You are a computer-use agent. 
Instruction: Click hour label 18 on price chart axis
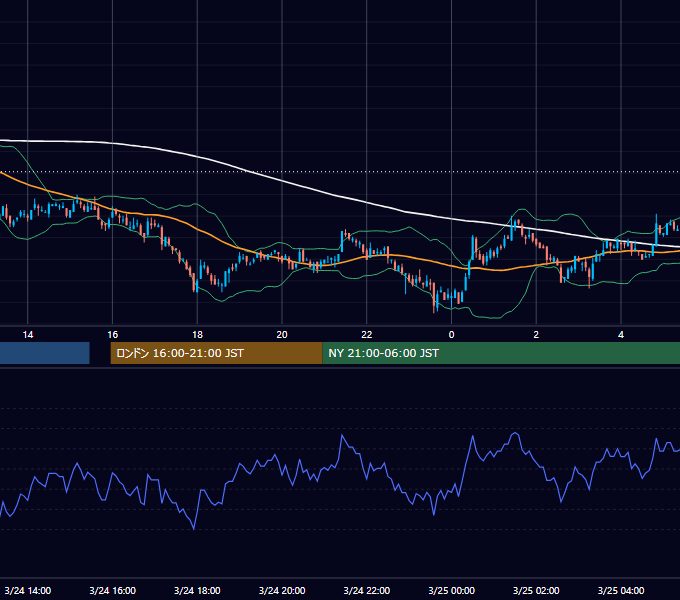click(x=197, y=335)
